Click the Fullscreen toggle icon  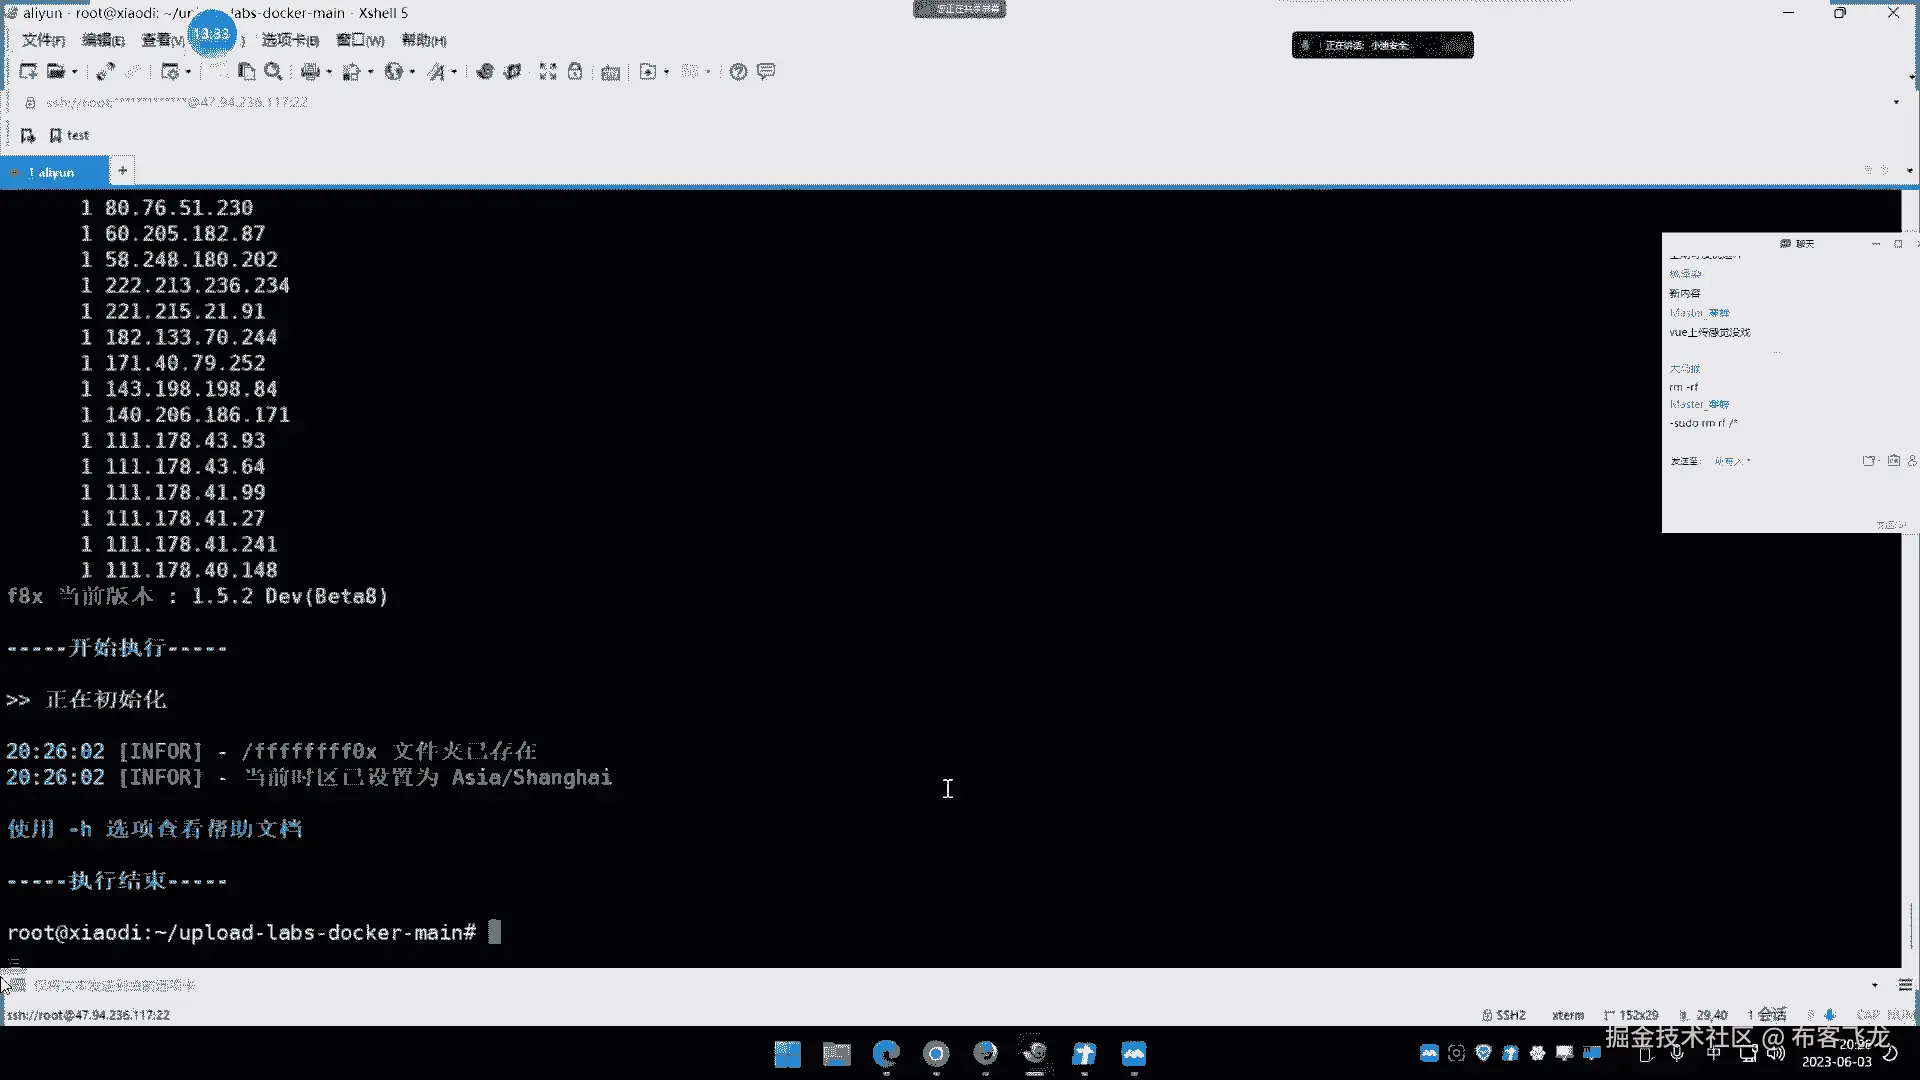548,72
